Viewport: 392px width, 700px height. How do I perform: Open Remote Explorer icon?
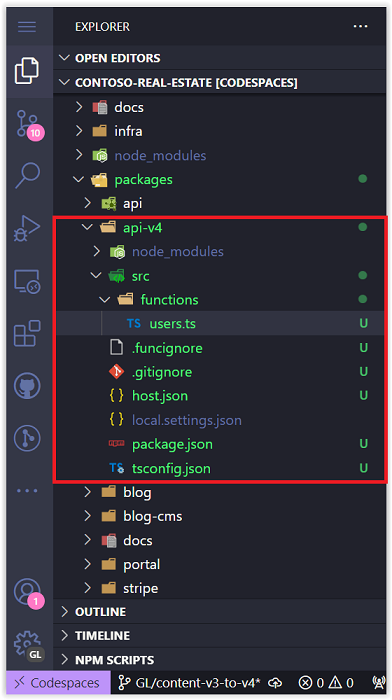(27, 282)
